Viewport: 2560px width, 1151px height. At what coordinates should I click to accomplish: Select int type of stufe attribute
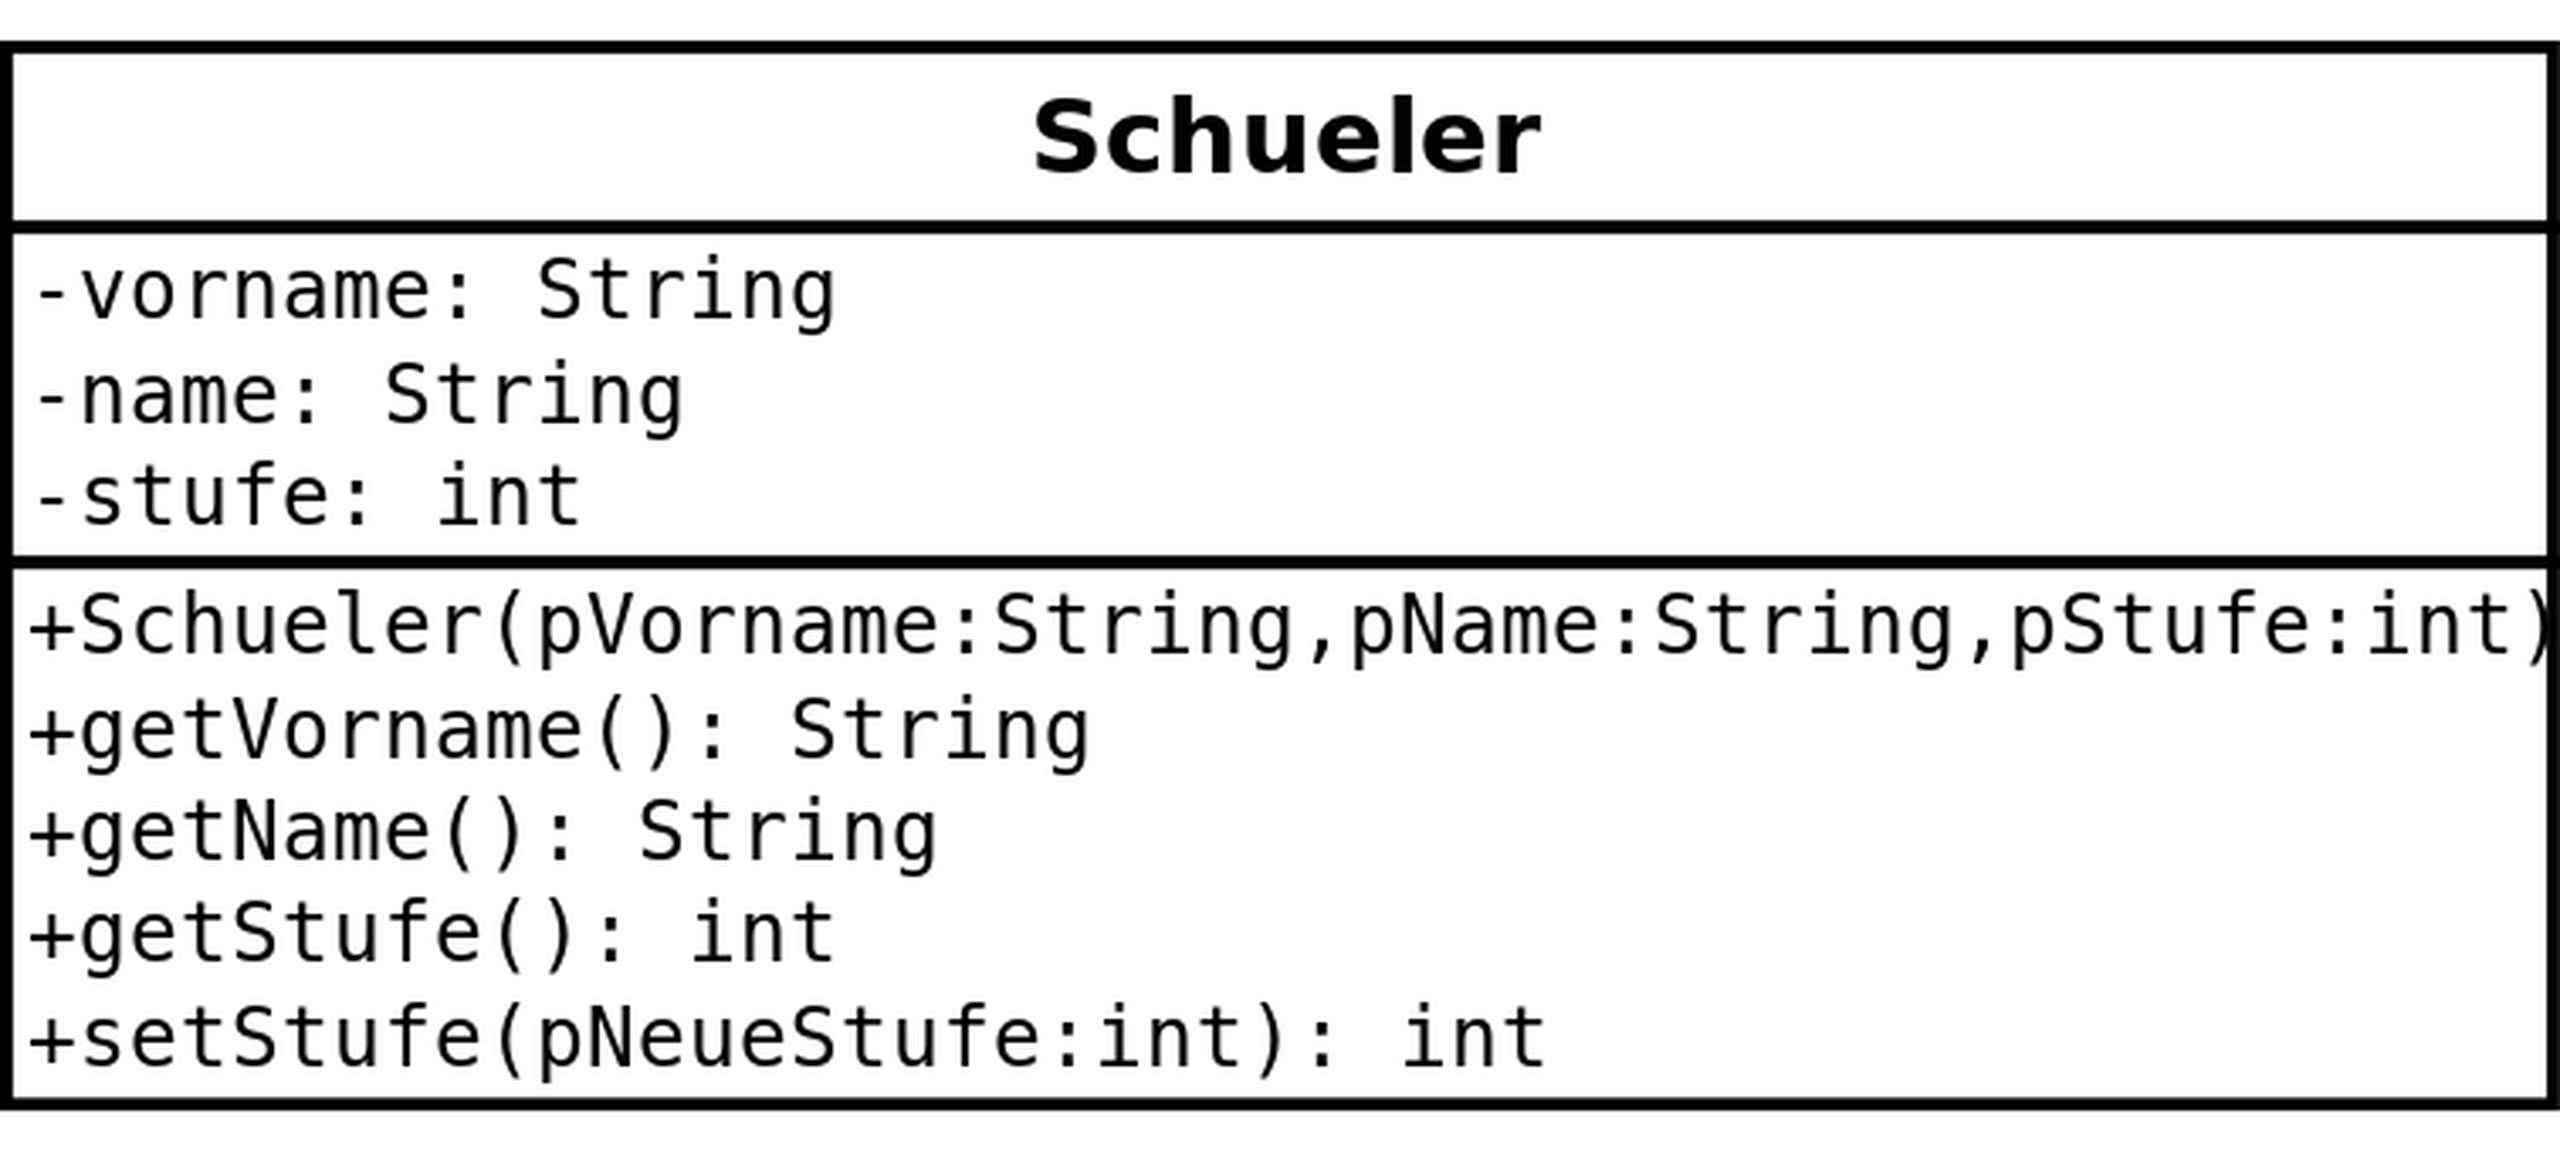coord(509,496)
